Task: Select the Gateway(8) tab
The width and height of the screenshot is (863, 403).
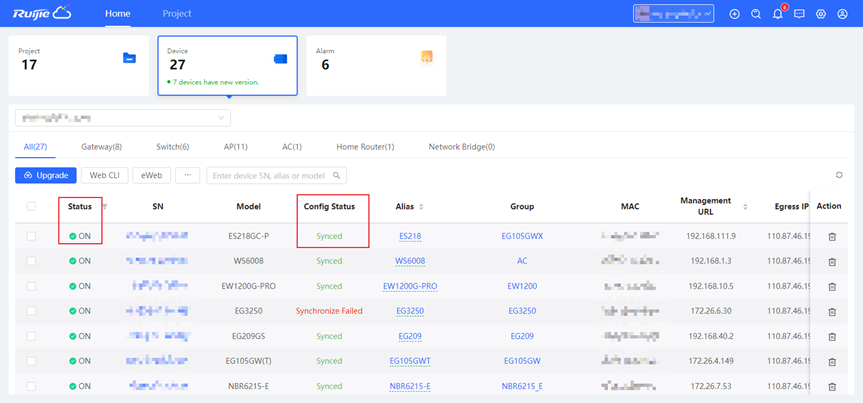Action: click(x=102, y=147)
